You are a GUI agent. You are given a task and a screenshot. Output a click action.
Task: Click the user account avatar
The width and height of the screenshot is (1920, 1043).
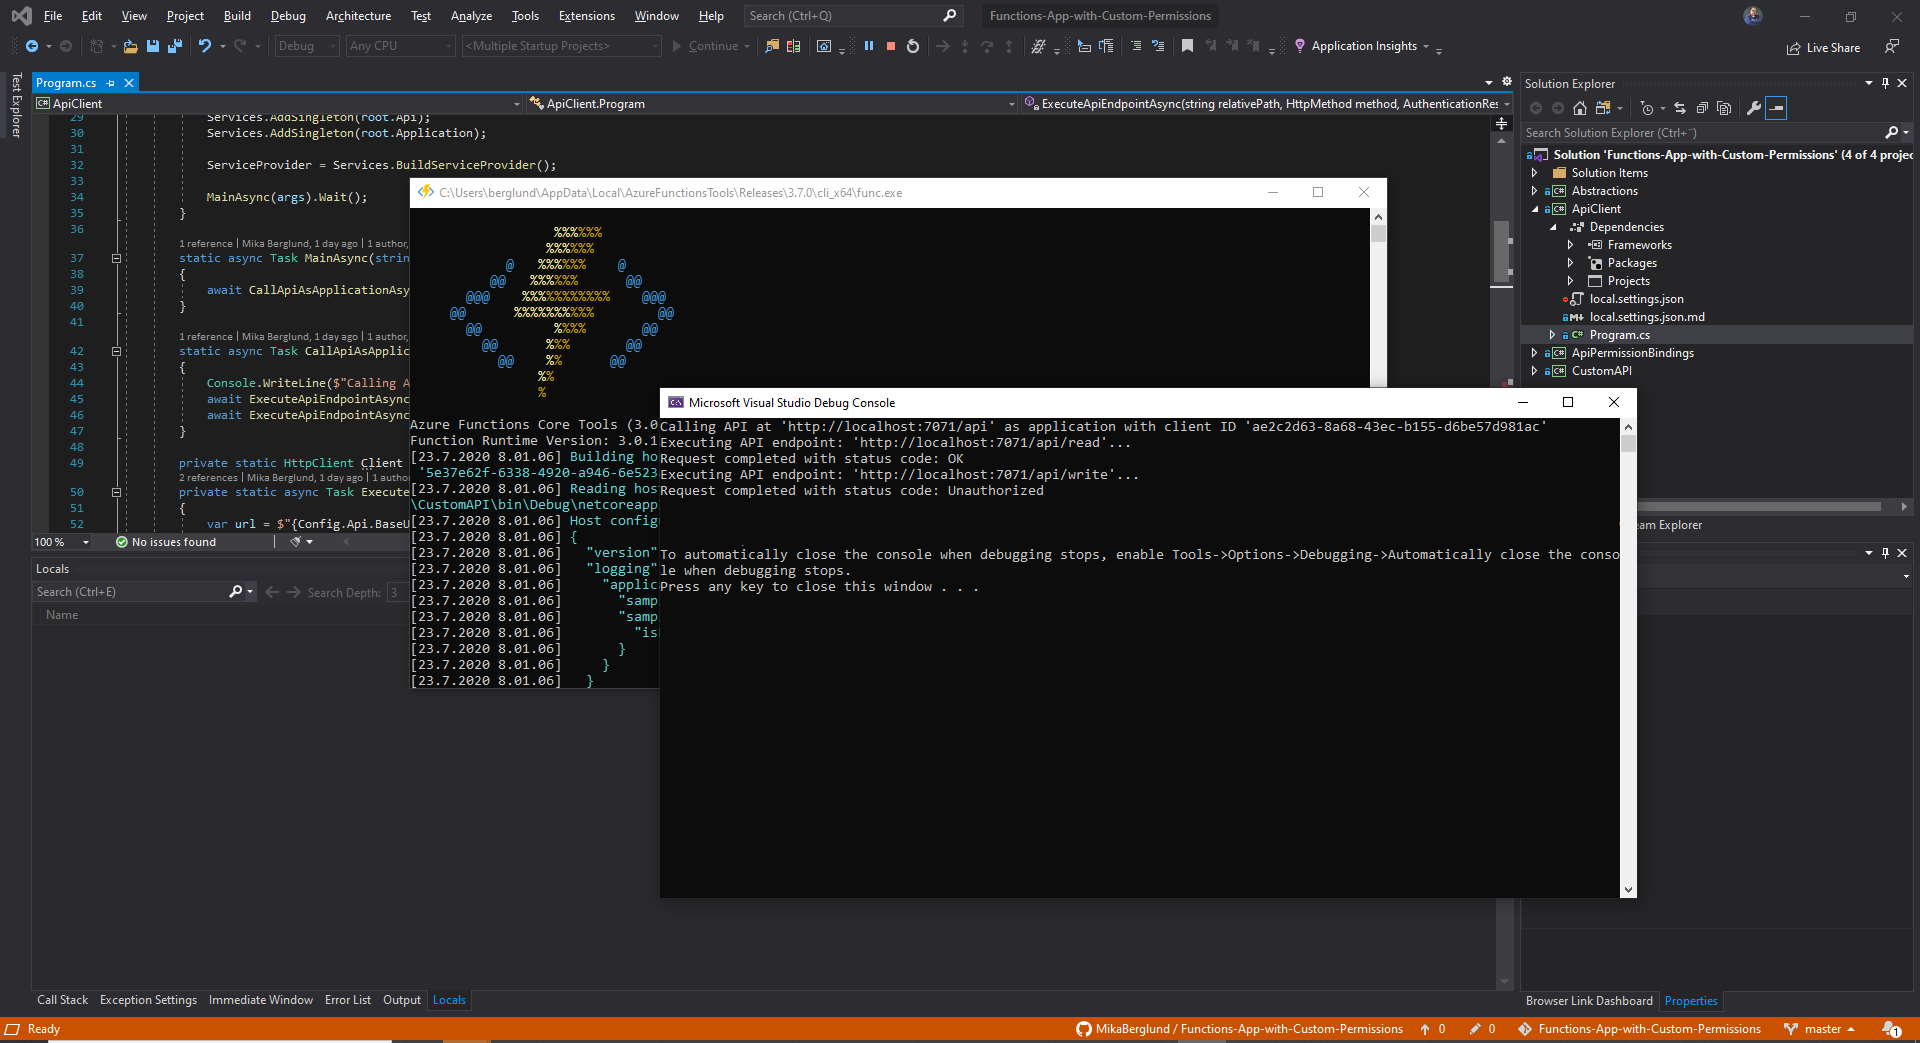coord(1753,15)
